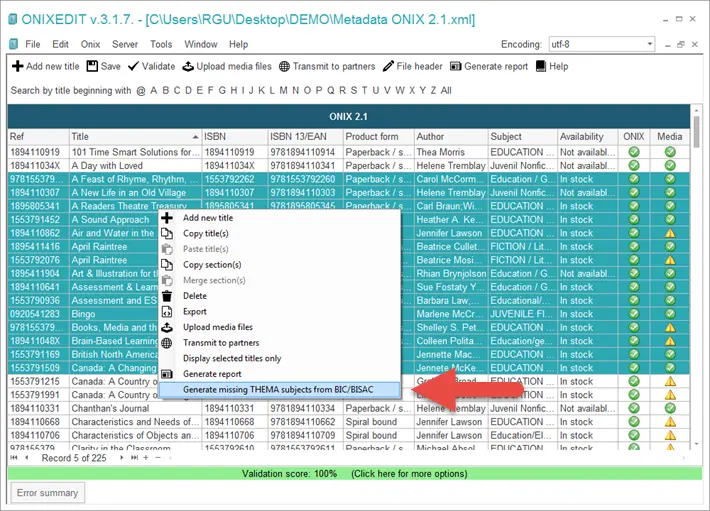Click the Validate checkmark icon
Viewport: 710px width, 511px height.
(x=133, y=67)
